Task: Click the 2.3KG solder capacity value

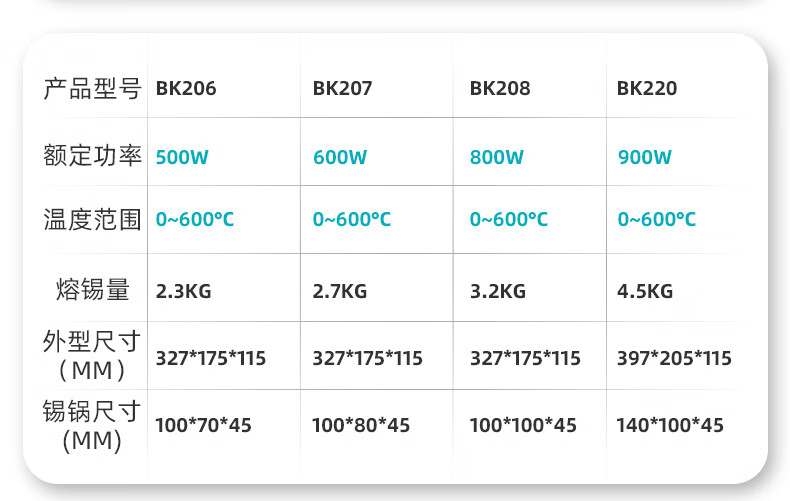Action: pyautogui.click(x=184, y=291)
